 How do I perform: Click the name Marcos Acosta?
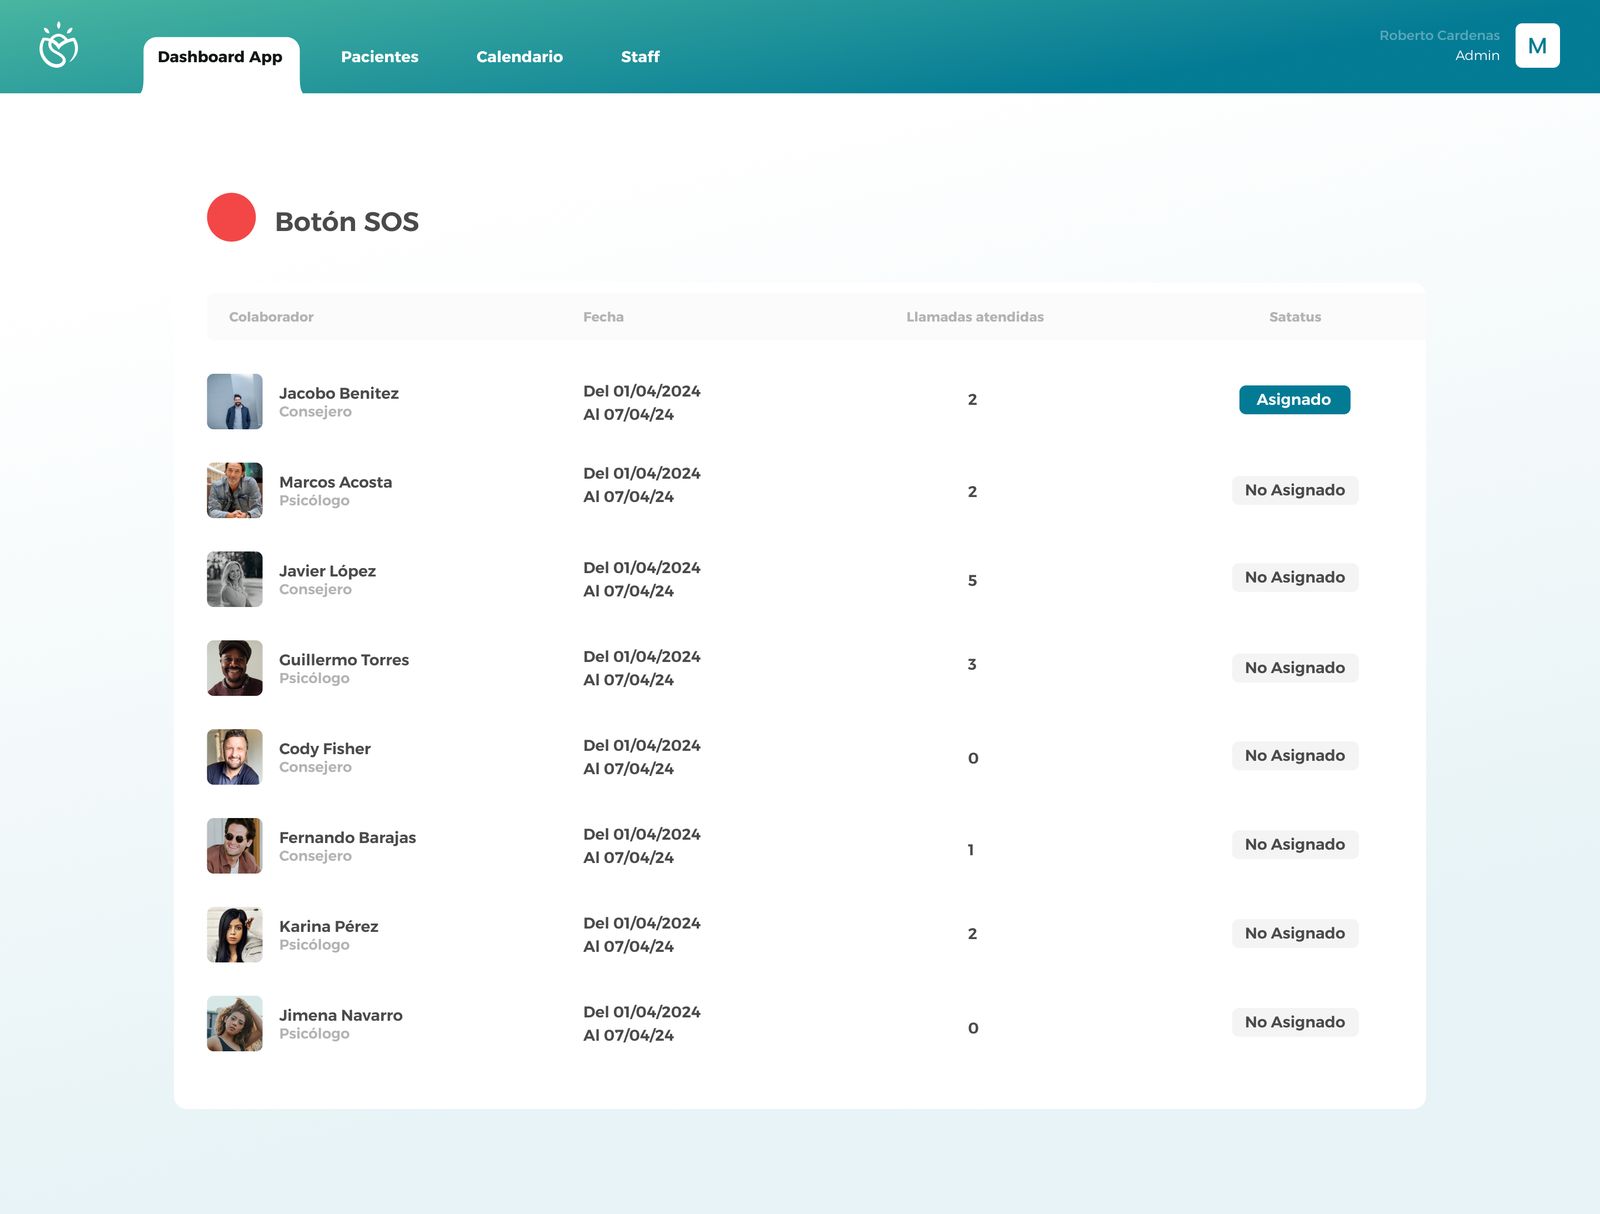[x=335, y=482]
